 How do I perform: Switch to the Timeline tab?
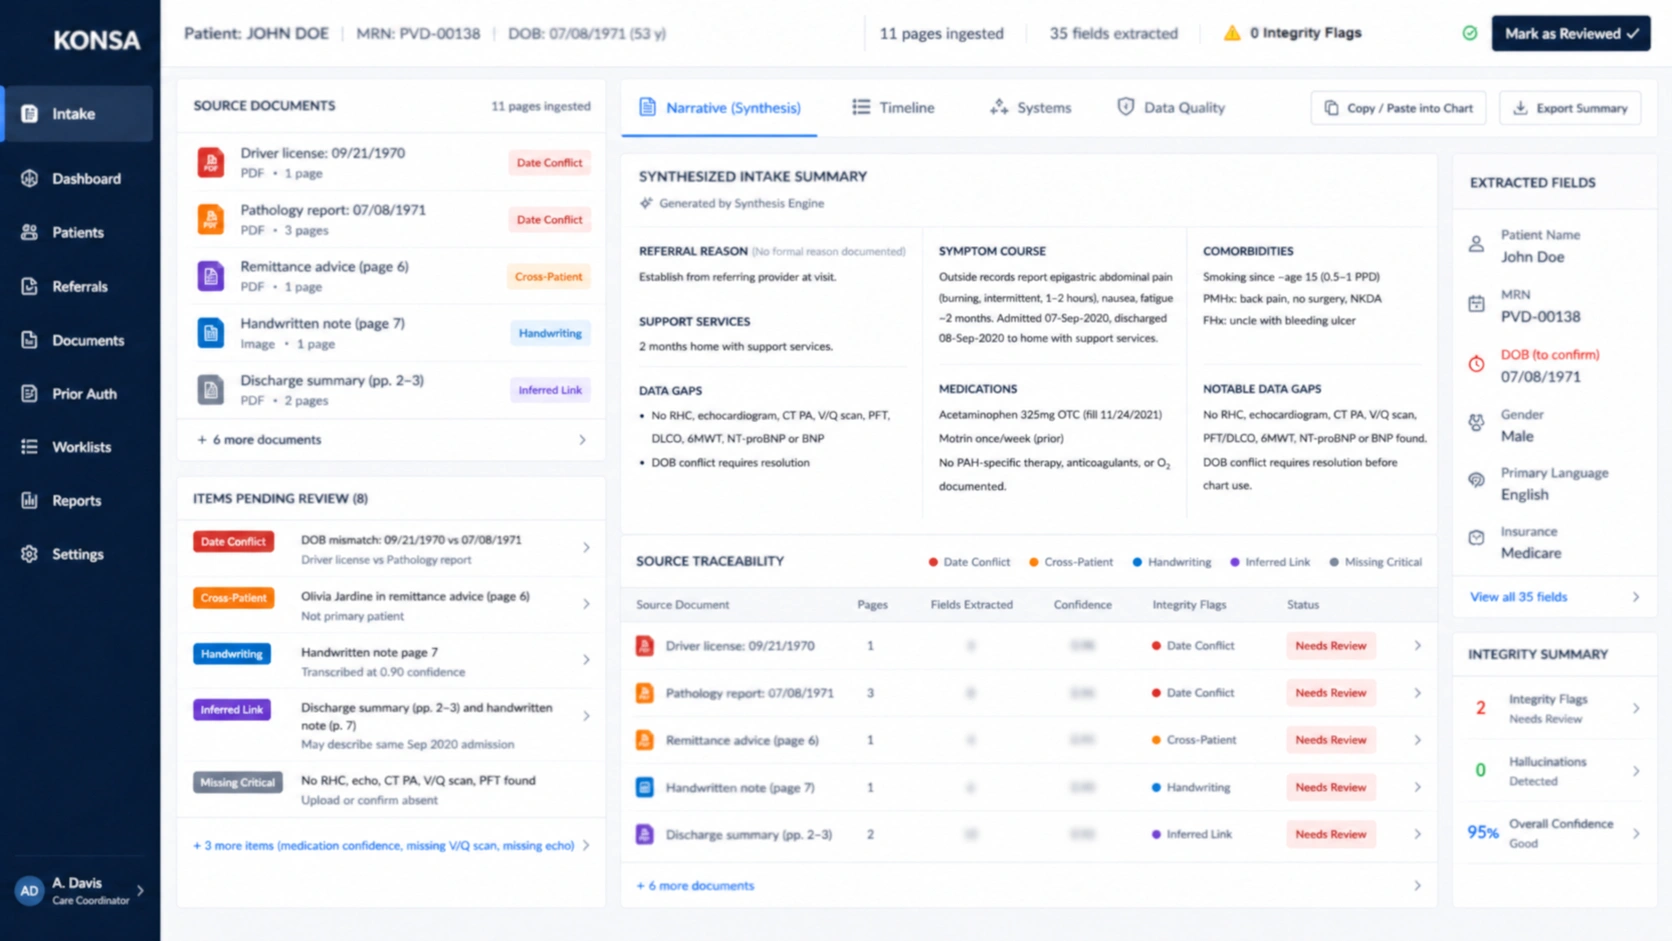[893, 108]
